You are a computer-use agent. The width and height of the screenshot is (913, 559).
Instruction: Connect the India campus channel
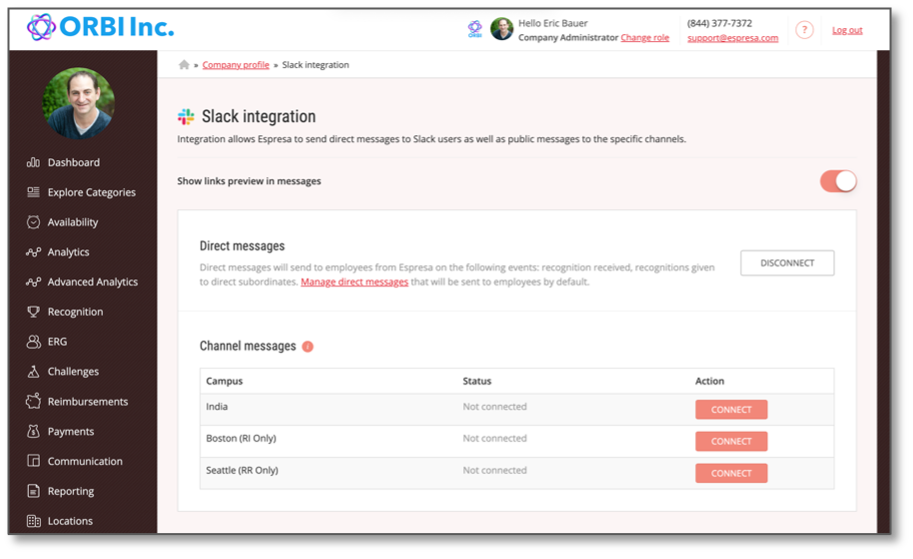[731, 409]
